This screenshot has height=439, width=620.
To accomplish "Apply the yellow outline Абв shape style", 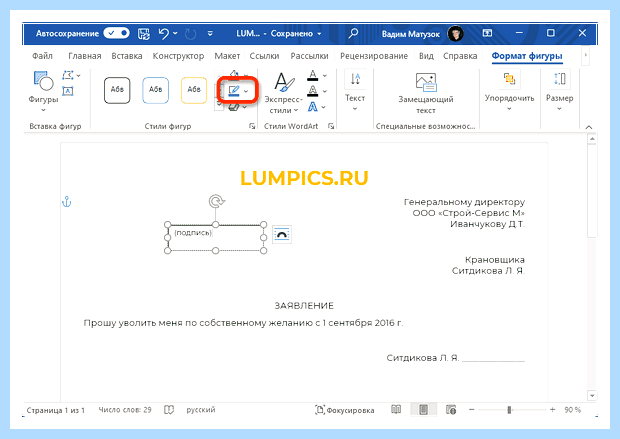I will pos(194,90).
